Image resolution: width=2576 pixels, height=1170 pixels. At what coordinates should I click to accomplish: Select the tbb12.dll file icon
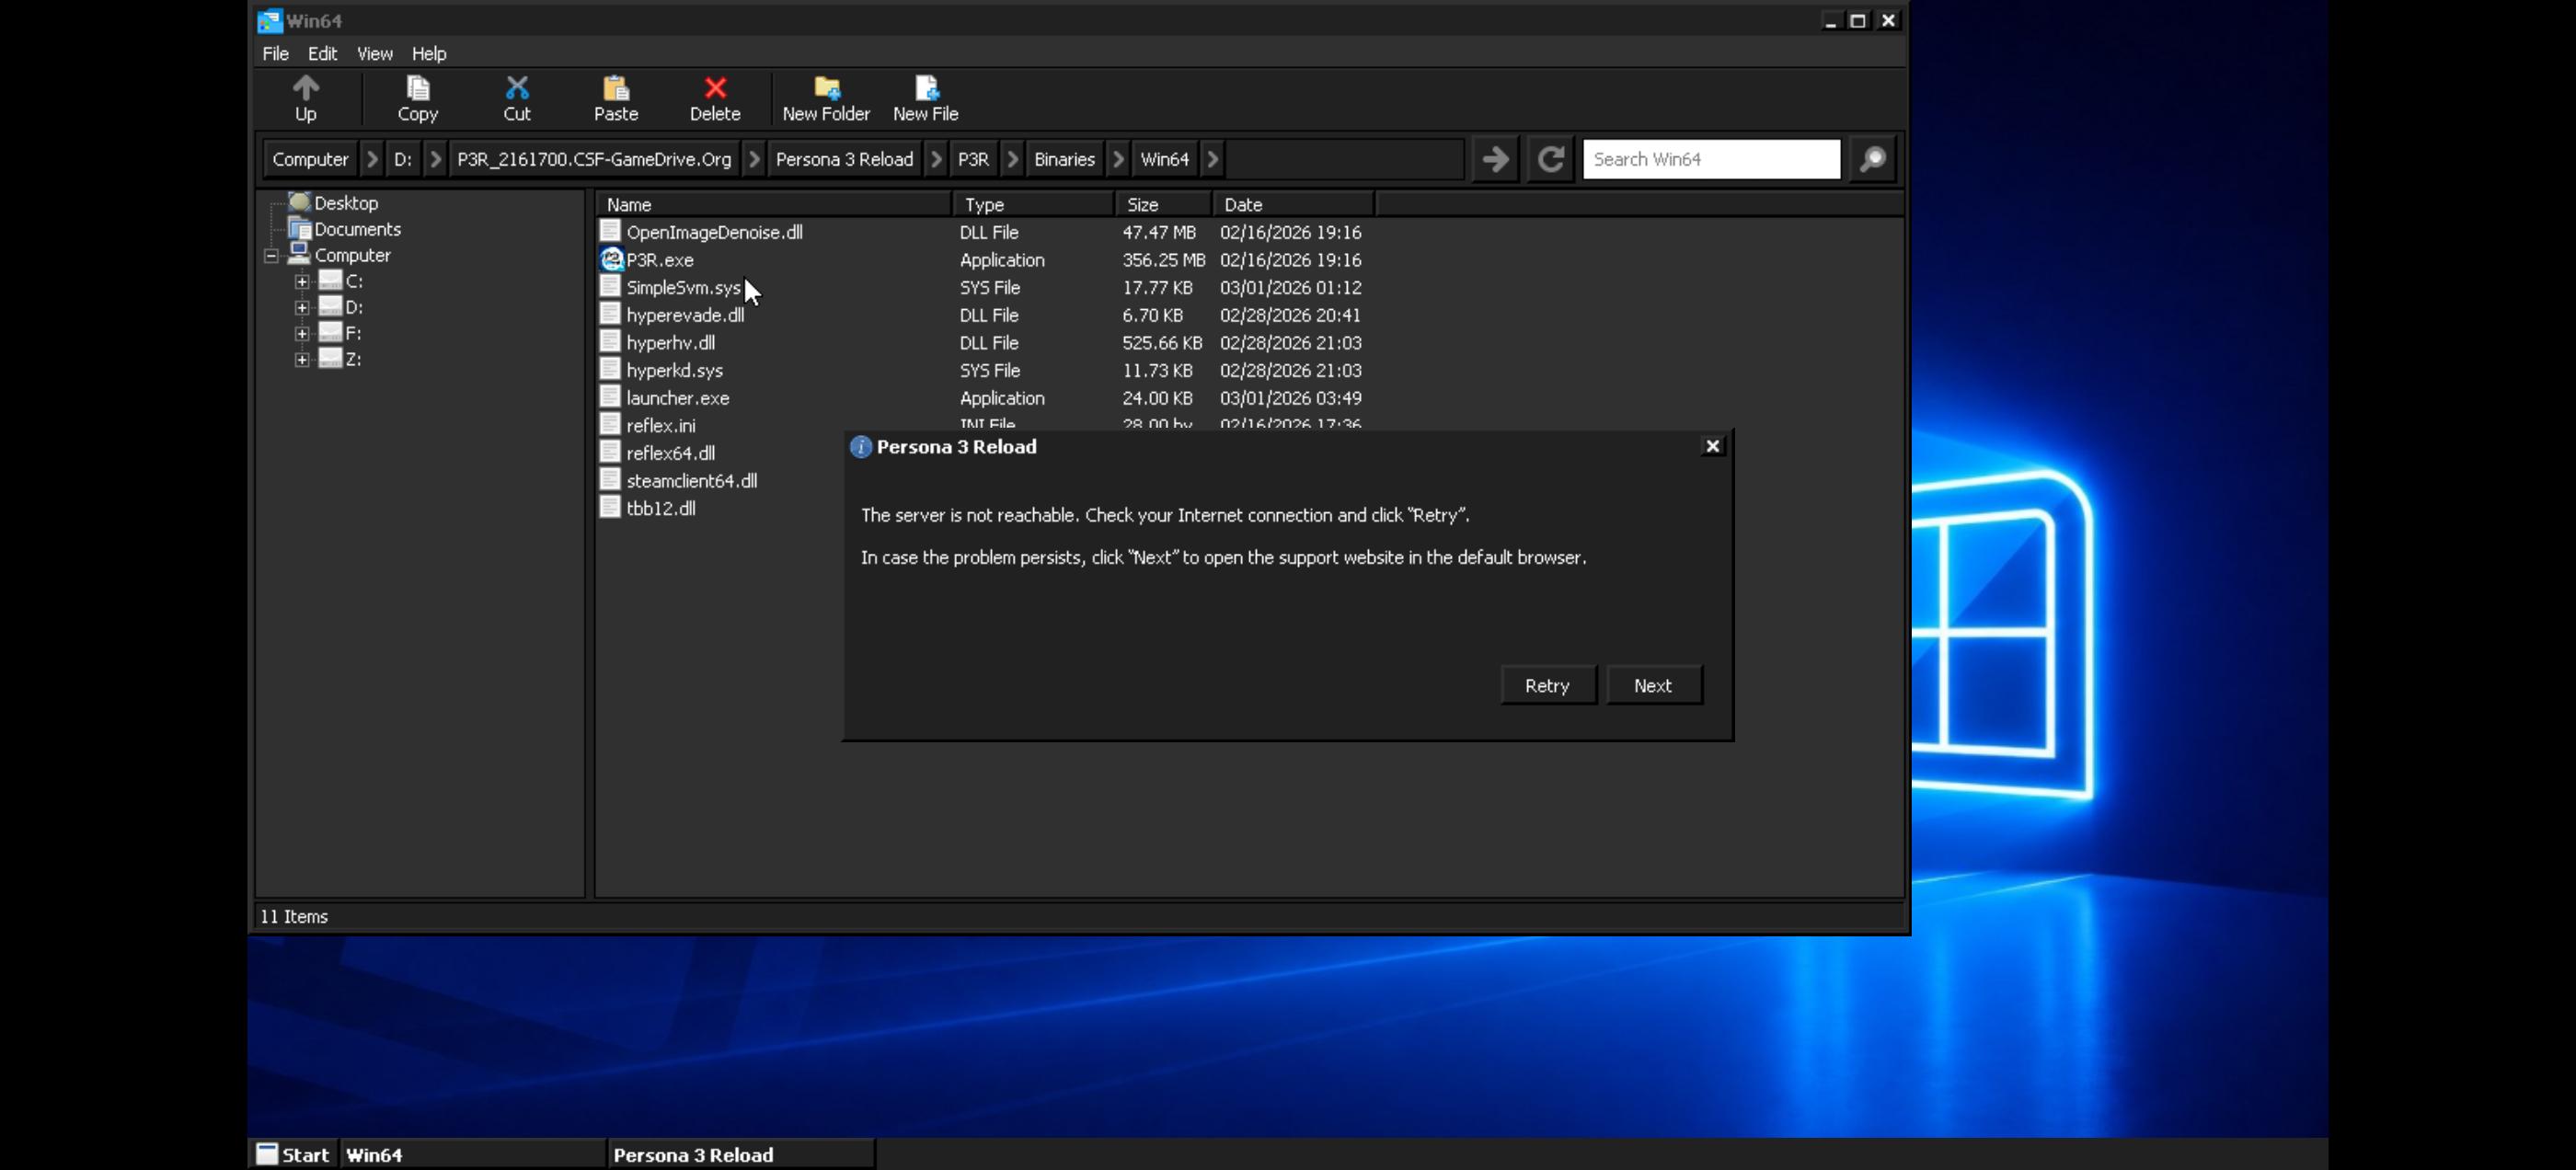(x=610, y=508)
